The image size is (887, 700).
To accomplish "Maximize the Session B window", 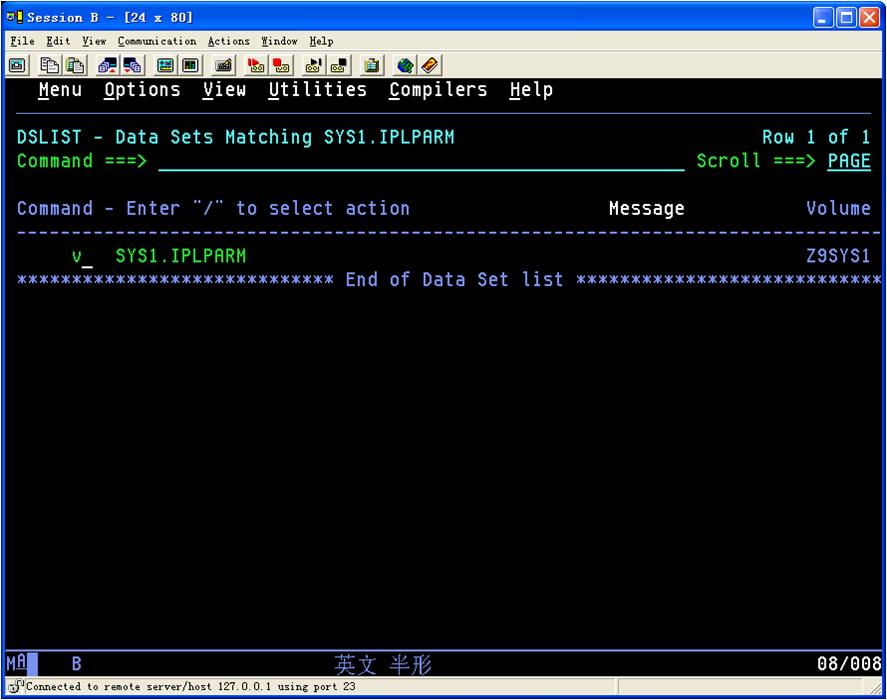I will [x=846, y=18].
